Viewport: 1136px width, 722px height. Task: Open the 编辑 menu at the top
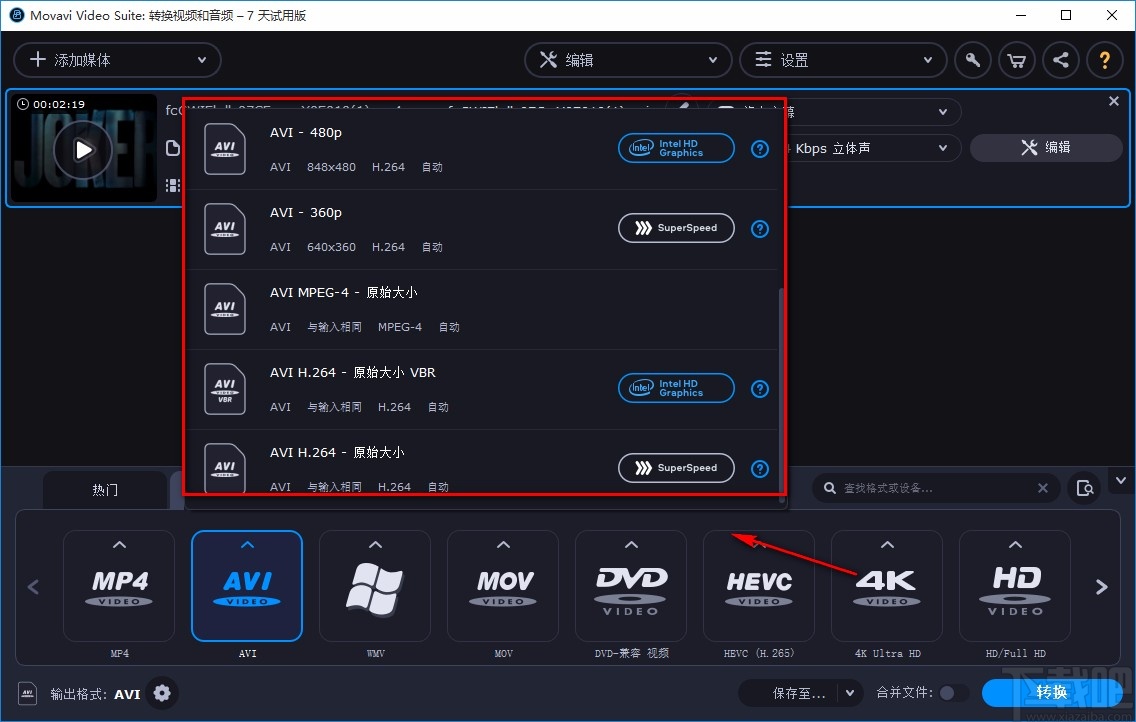(627, 60)
